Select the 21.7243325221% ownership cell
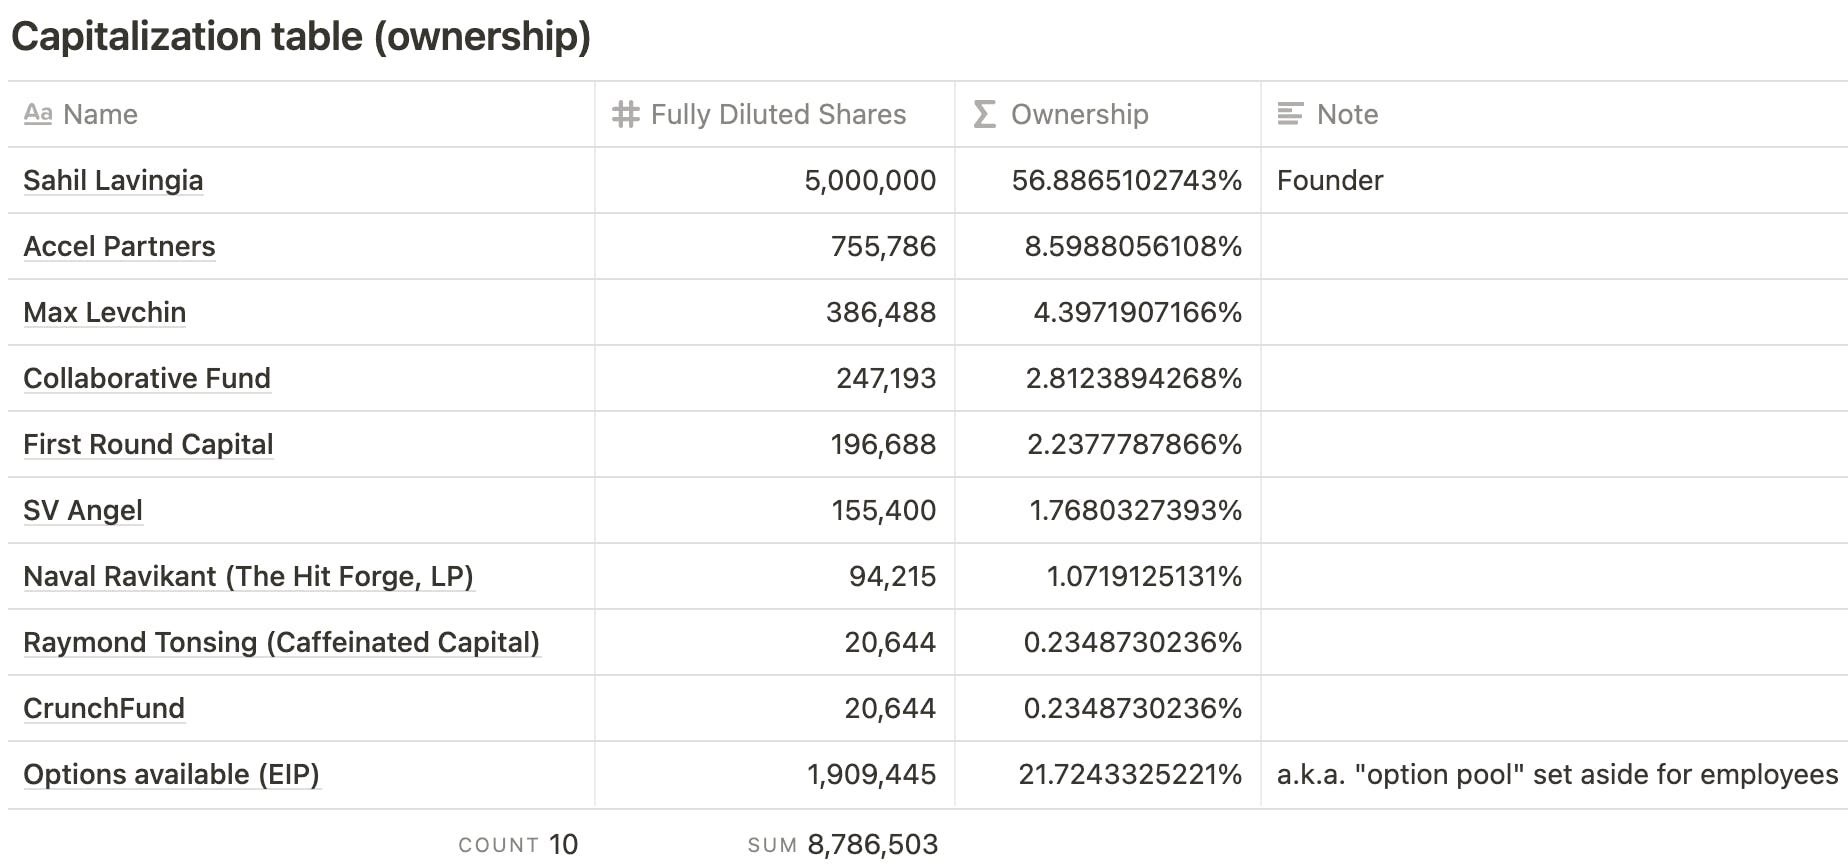The width and height of the screenshot is (1848, 864). click(x=1108, y=774)
